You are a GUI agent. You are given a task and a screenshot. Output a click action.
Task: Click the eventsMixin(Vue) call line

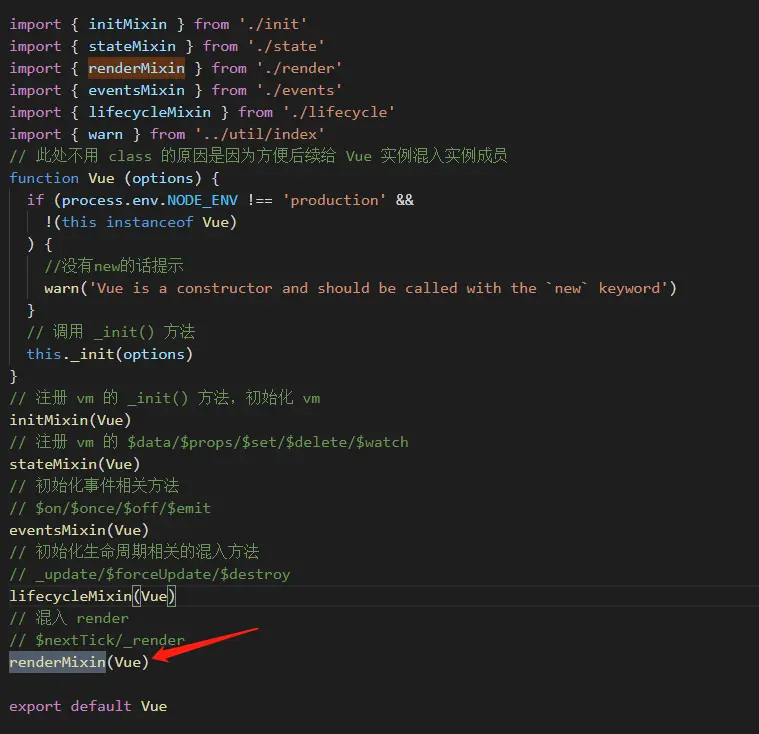click(x=79, y=530)
